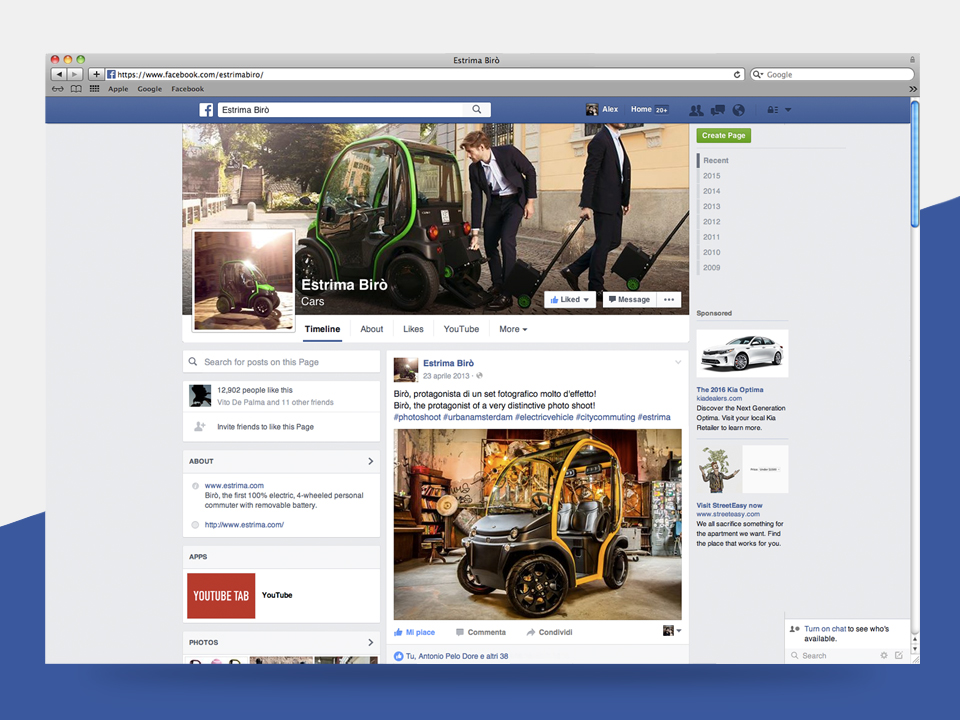Open chat options gear icon
The height and width of the screenshot is (720, 960).
click(x=883, y=655)
